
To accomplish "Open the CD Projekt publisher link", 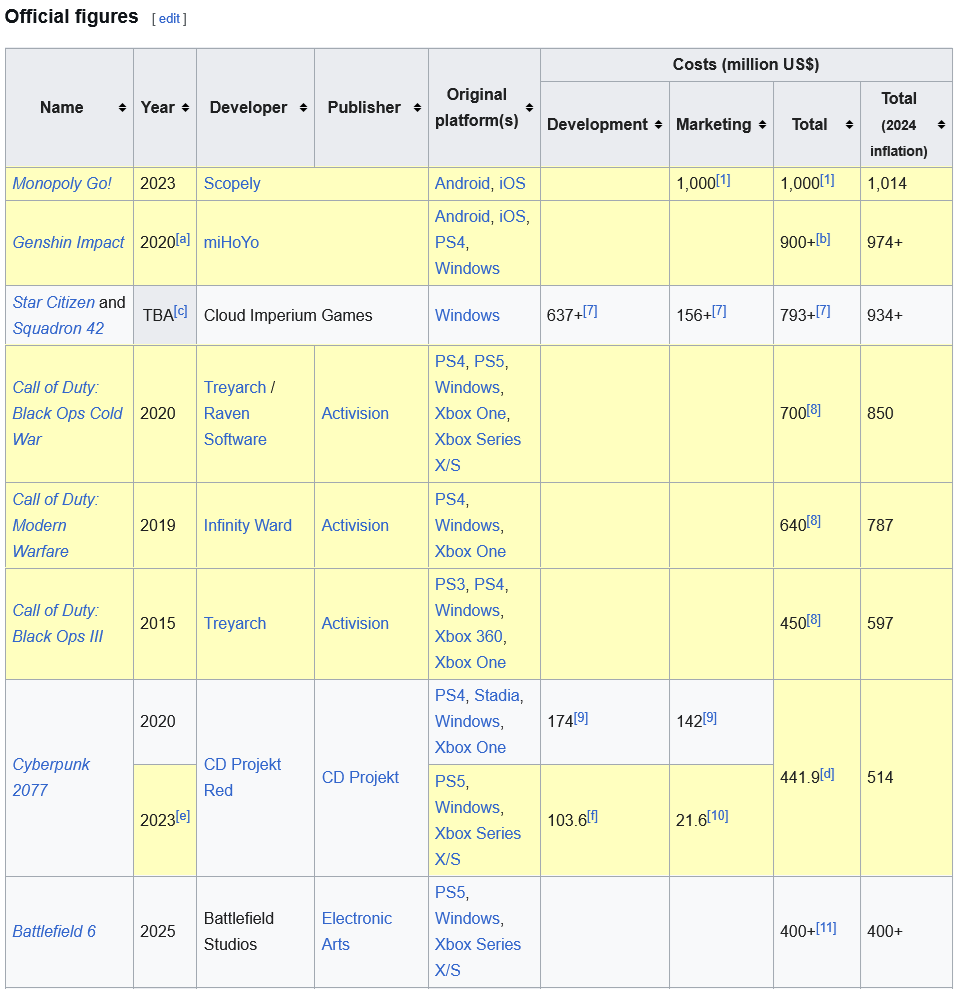I will [x=360, y=777].
